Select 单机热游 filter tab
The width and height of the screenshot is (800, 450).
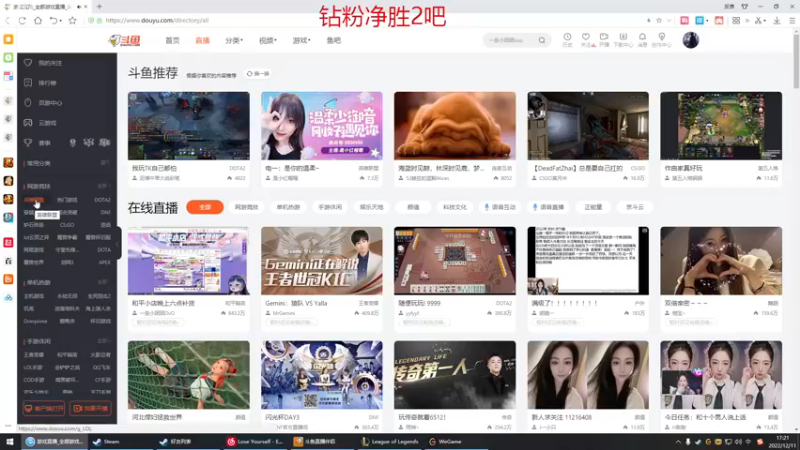pyautogui.click(x=288, y=207)
